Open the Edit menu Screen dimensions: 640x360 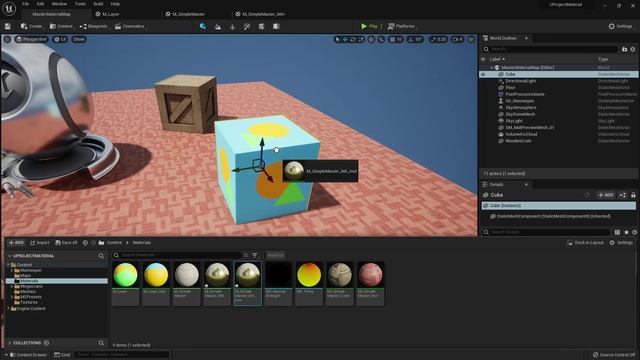(40, 4)
